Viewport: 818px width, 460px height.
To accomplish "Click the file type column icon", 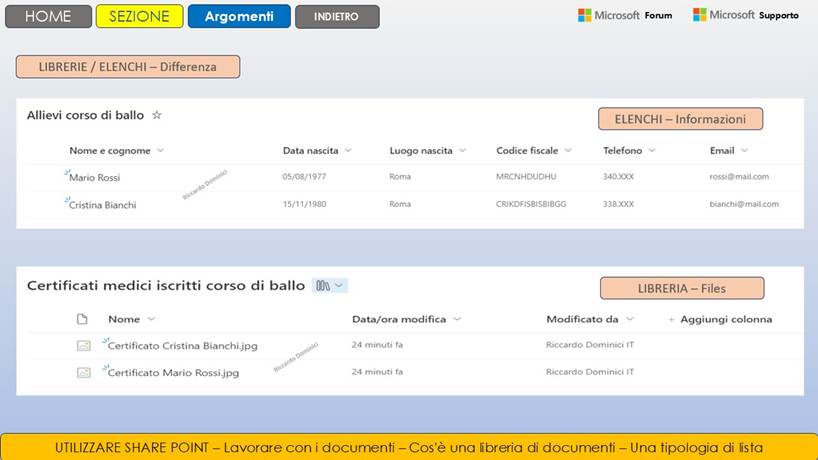I will point(82,319).
